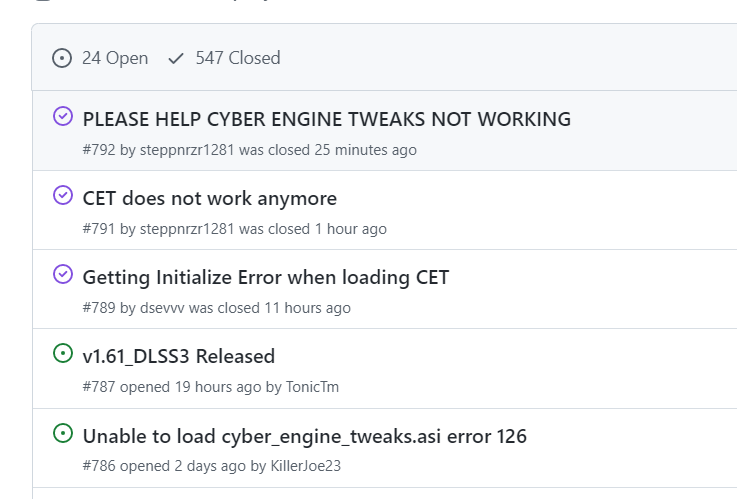Click the checkmark icon beside 547 Closed
This screenshot has width=737, height=499.
coord(176,58)
